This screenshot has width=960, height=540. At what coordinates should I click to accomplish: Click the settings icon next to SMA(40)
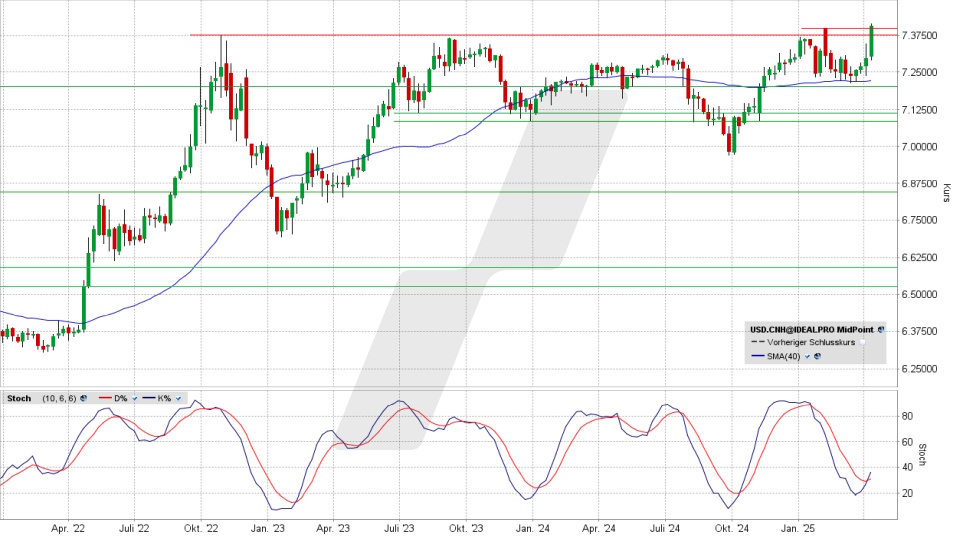[817, 356]
